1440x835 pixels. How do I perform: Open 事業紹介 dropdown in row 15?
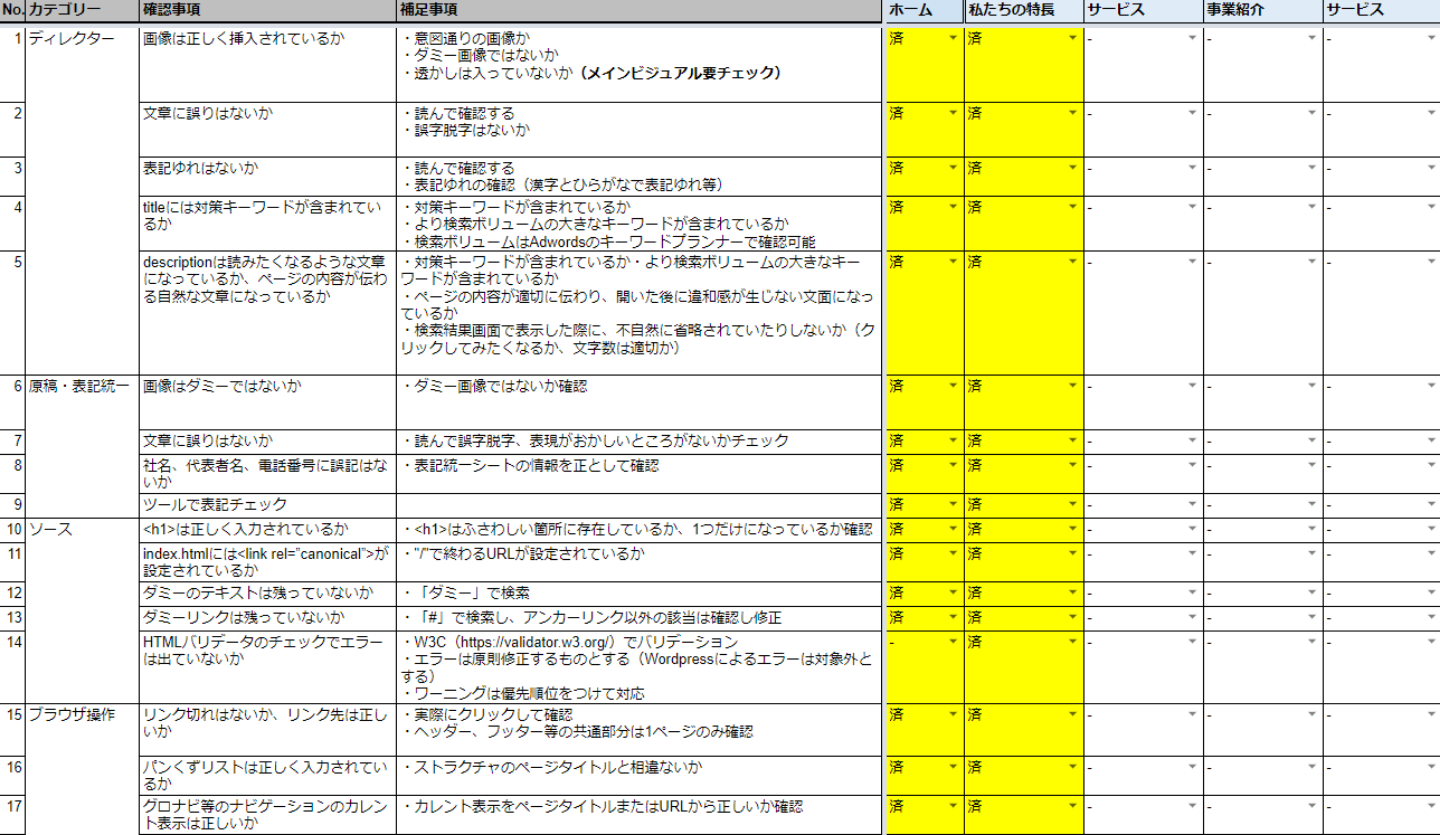pyautogui.click(x=1312, y=715)
